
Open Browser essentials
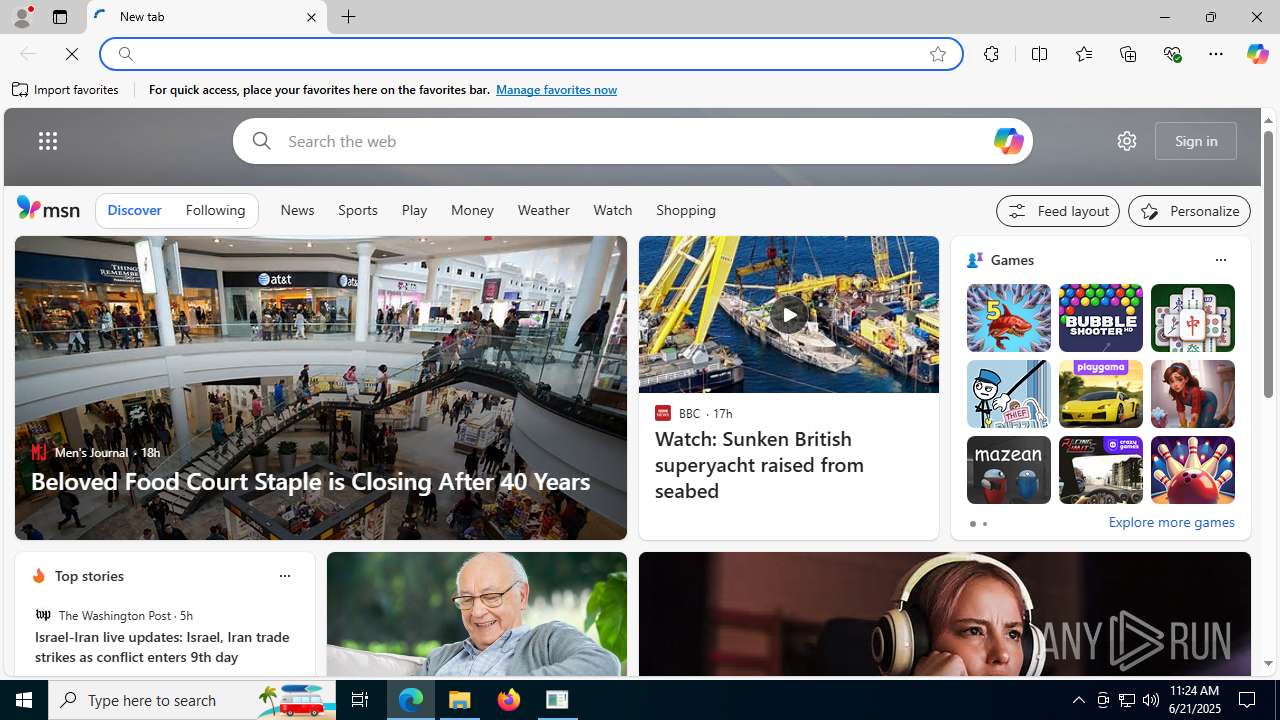coord(1172,54)
